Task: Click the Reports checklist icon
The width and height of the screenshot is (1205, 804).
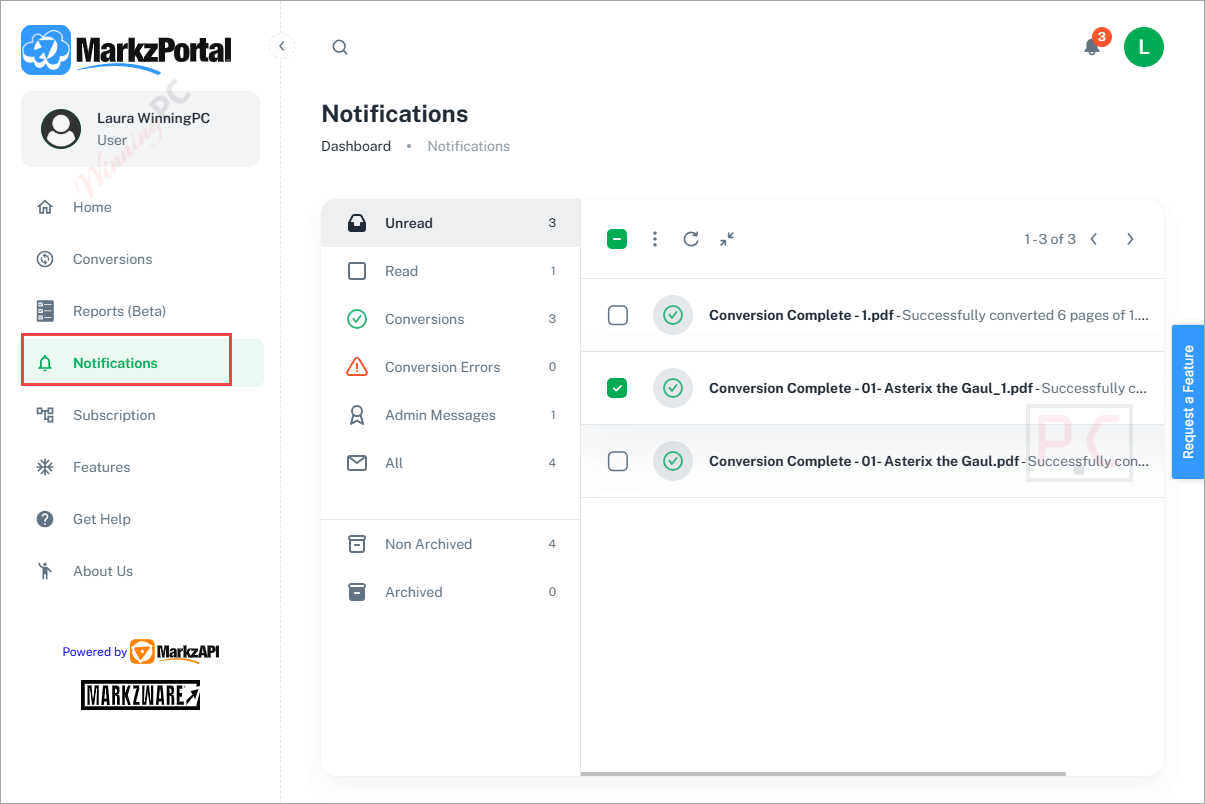Action: point(45,311)
